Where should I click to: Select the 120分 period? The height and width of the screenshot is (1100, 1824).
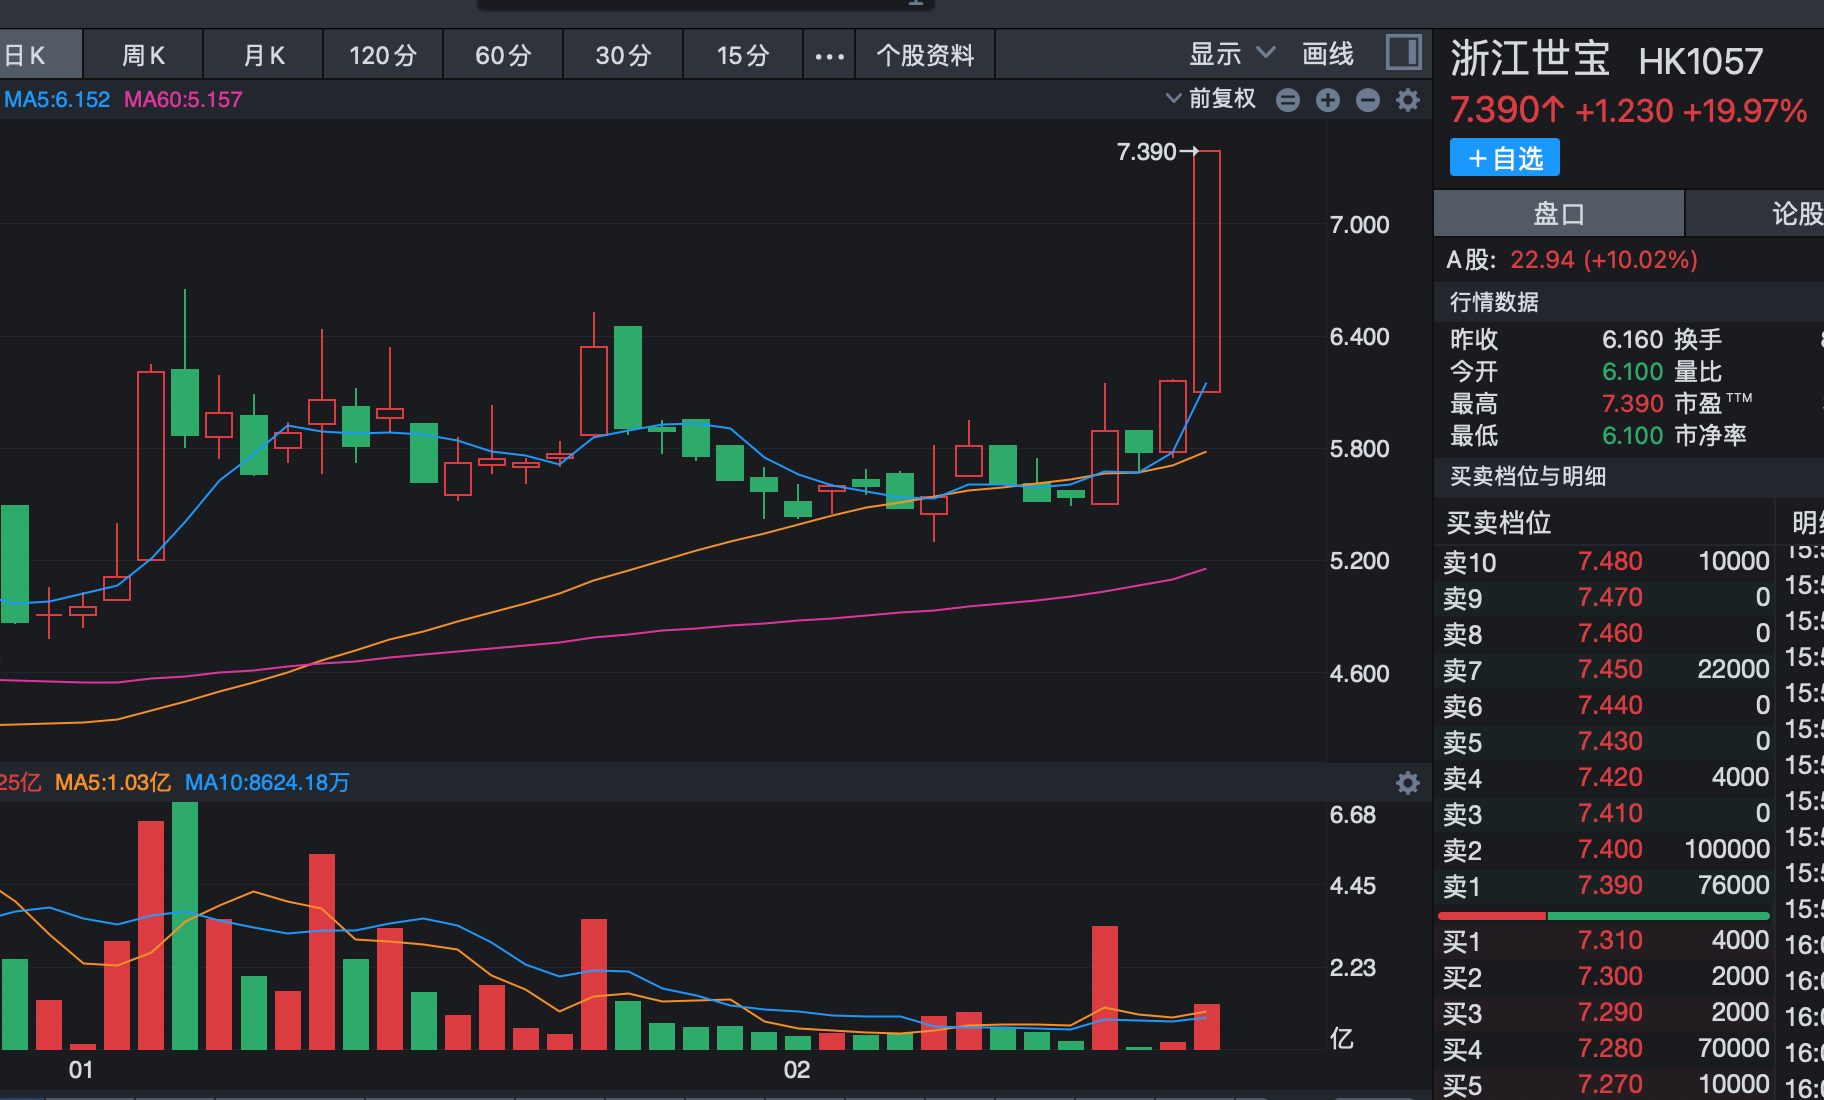(x=383, y=56)
